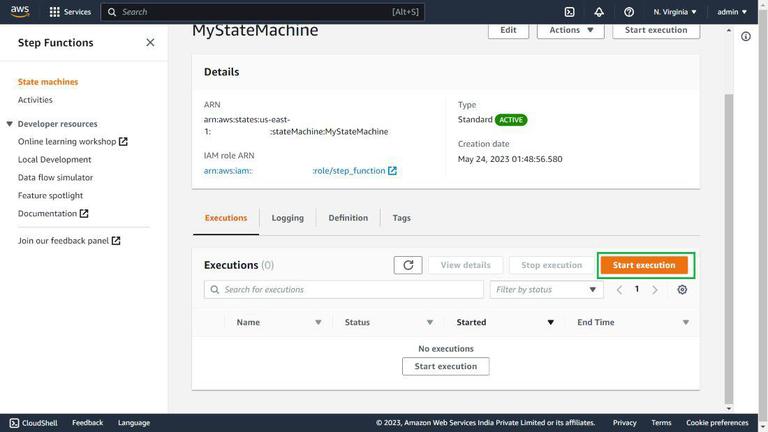
Task: Click the creation date May 24, 2023 value
Action: [510, 159]
